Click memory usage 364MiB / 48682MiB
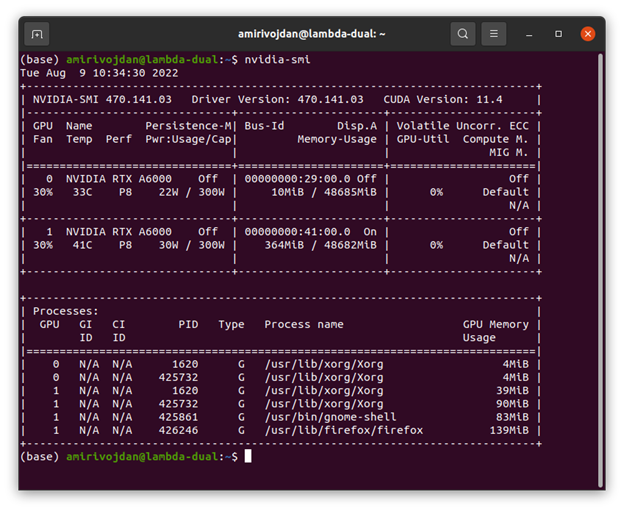The image size is (624, 511). coord(320,245)
